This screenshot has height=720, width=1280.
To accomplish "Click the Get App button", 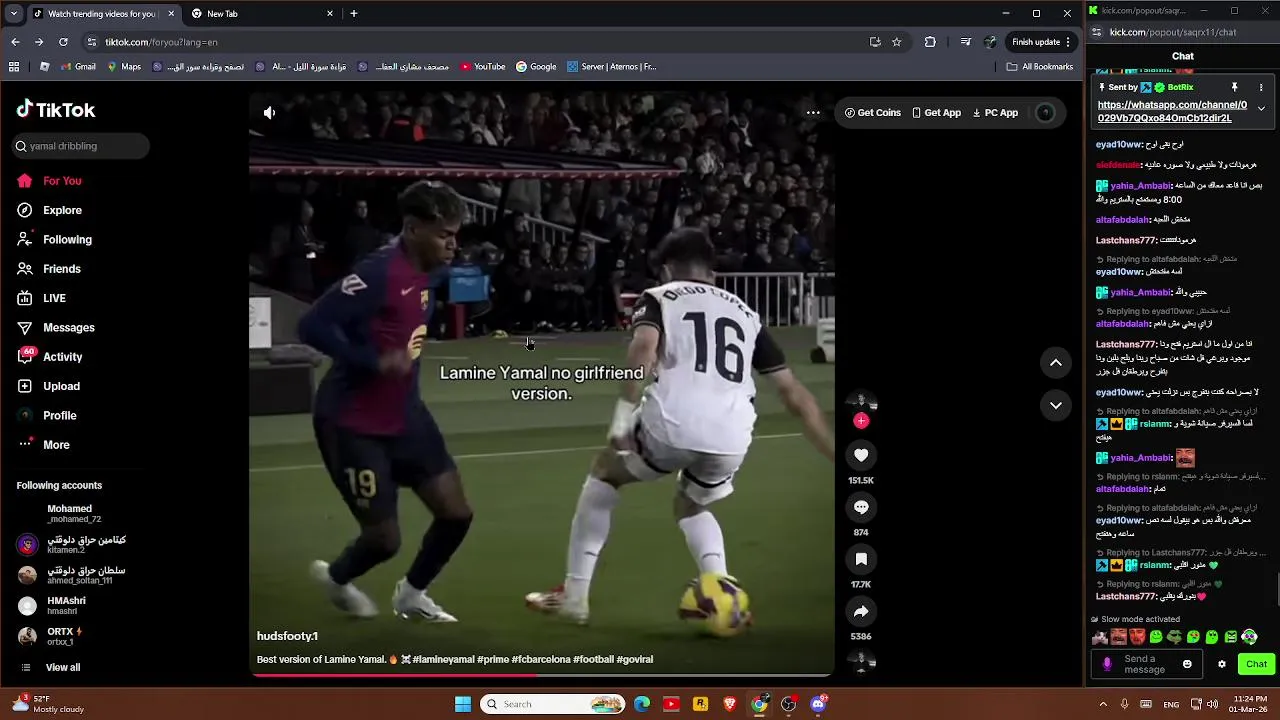I will click(x=937, y=113).
